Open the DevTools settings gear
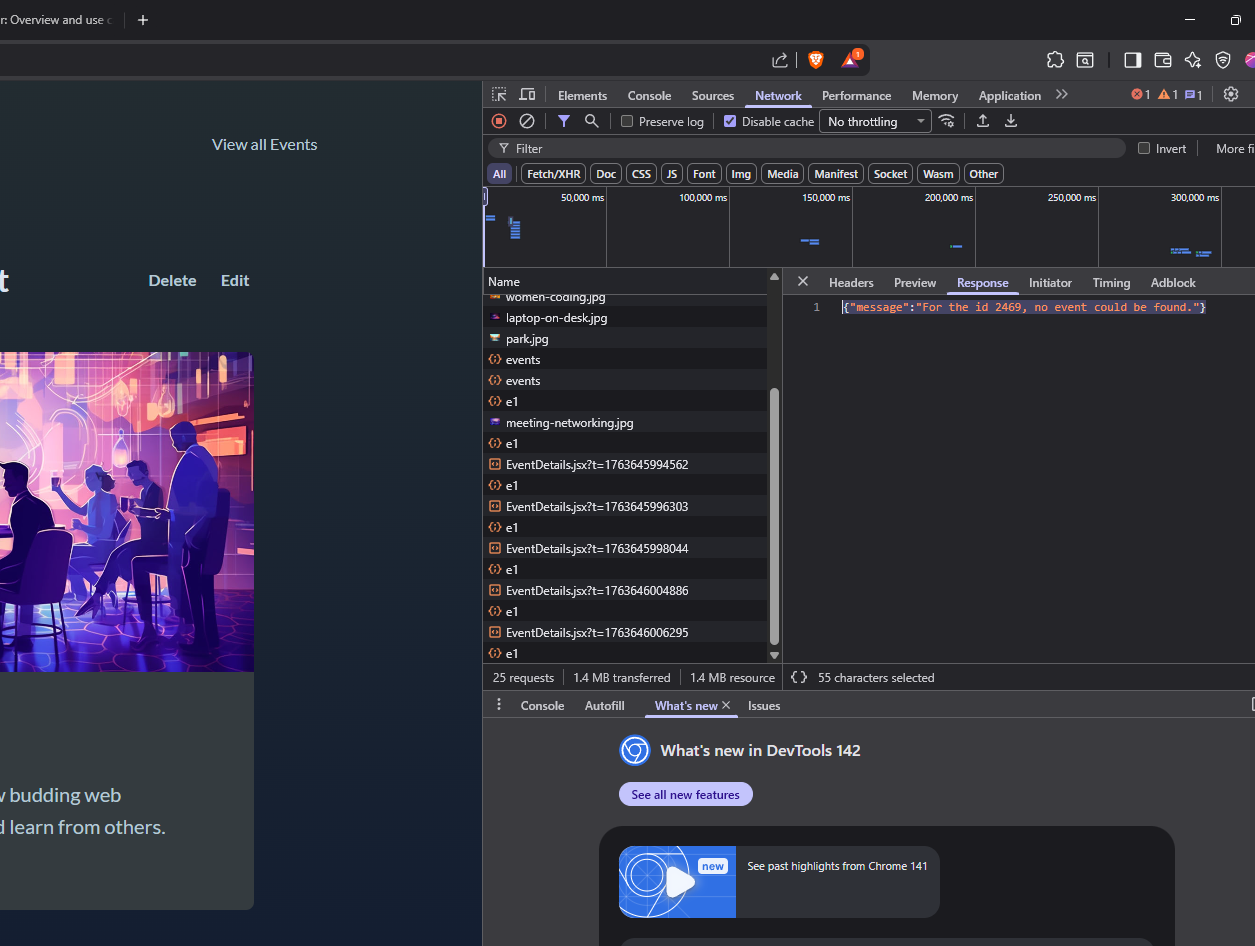The height and width of the screenshot is (946, 1255). (x=1231, y=94)
